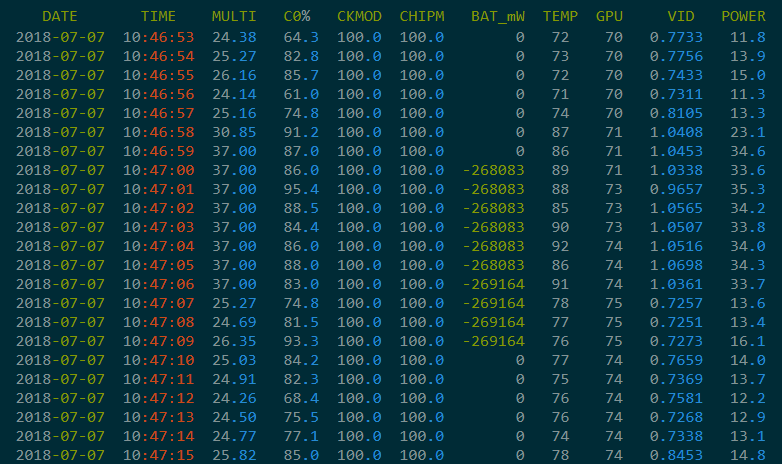Click the VID value 0.8453

[676, 455]
